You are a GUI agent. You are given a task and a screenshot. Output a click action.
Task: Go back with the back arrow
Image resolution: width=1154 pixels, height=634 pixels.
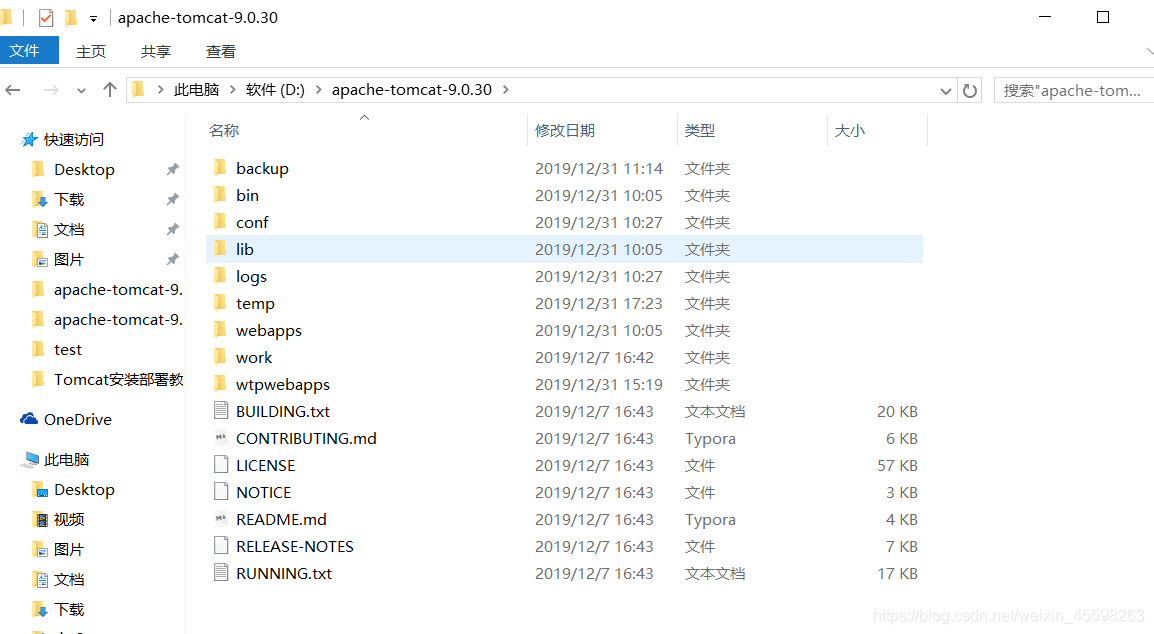point(13,90)
